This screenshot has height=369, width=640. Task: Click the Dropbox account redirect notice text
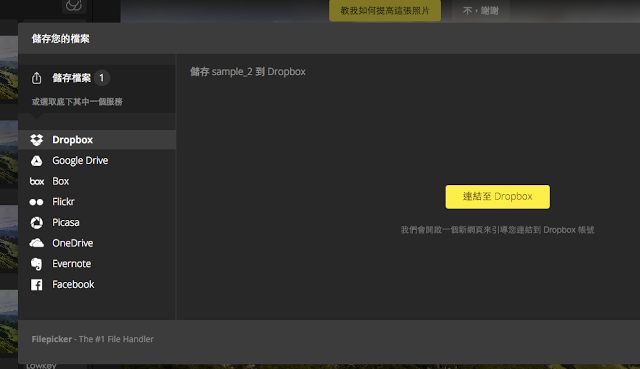(498, 230)
